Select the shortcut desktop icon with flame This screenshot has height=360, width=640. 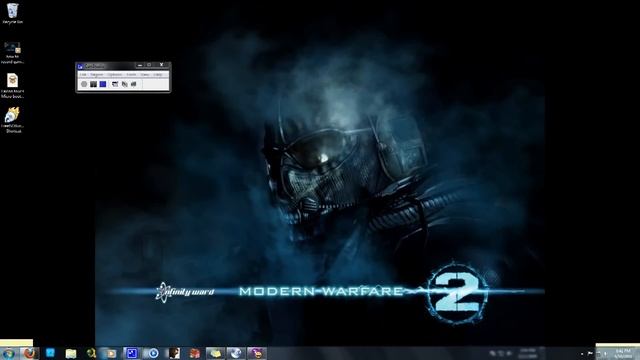(13, 120)
